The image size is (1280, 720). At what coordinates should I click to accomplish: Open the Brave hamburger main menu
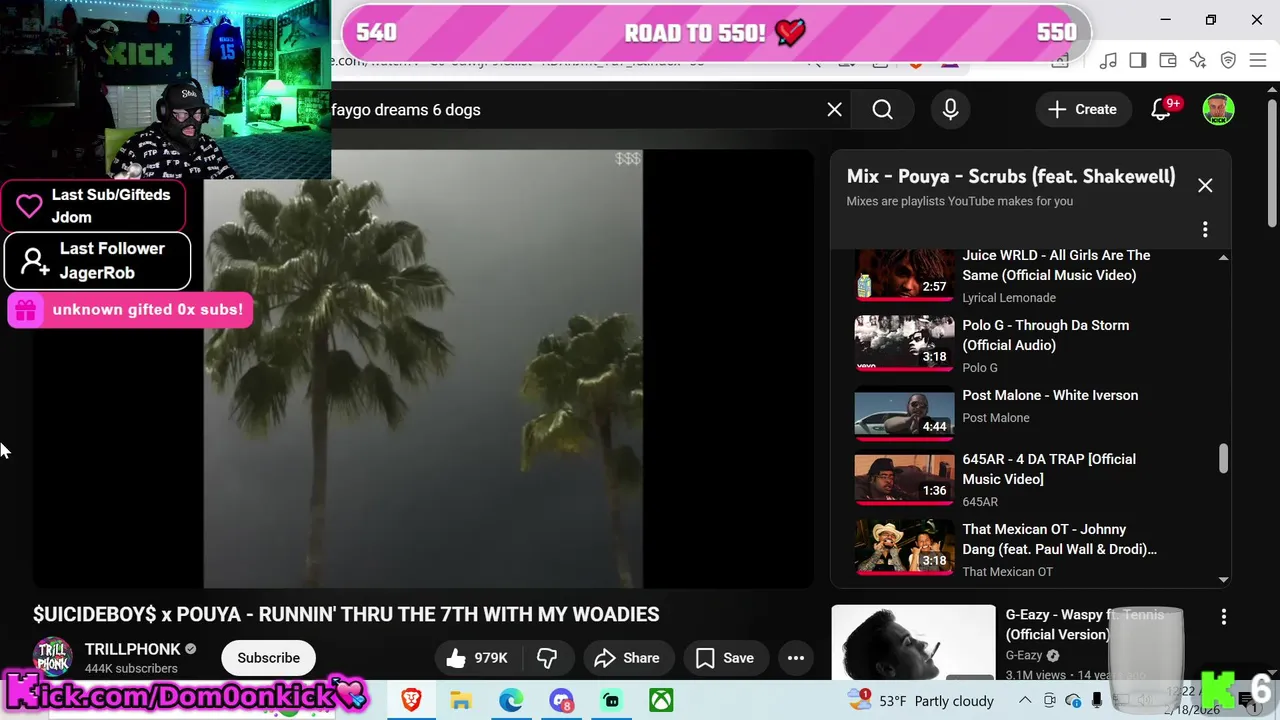pyautogui.click(x=1258, y=61)
